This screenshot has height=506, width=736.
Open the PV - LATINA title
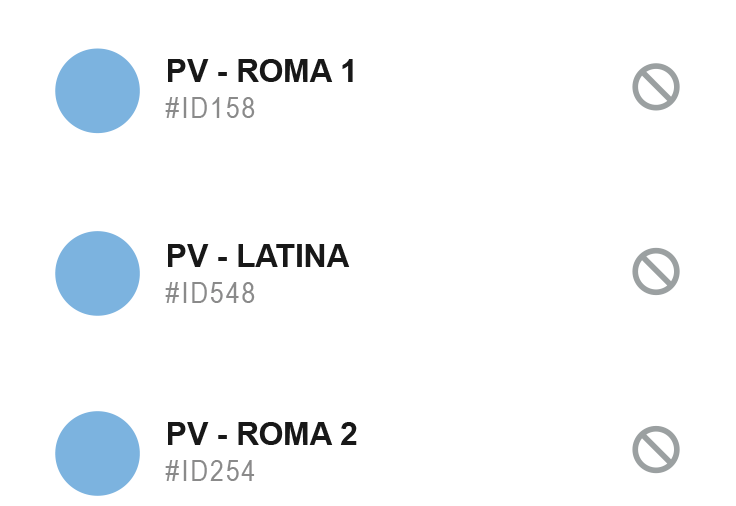coord(258,256)
